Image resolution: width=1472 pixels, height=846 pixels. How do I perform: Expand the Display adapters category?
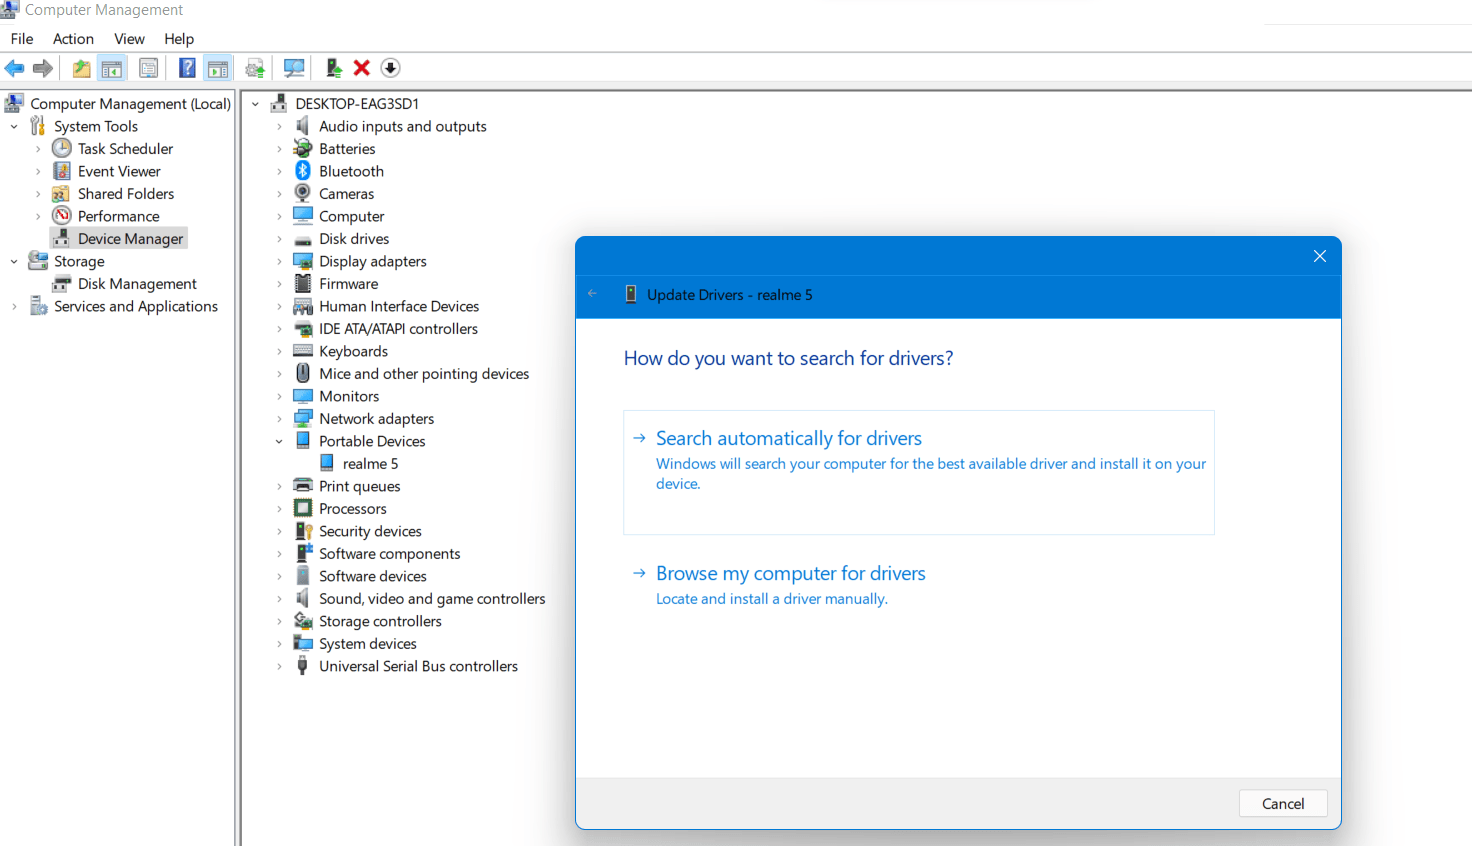pos(279,261)
